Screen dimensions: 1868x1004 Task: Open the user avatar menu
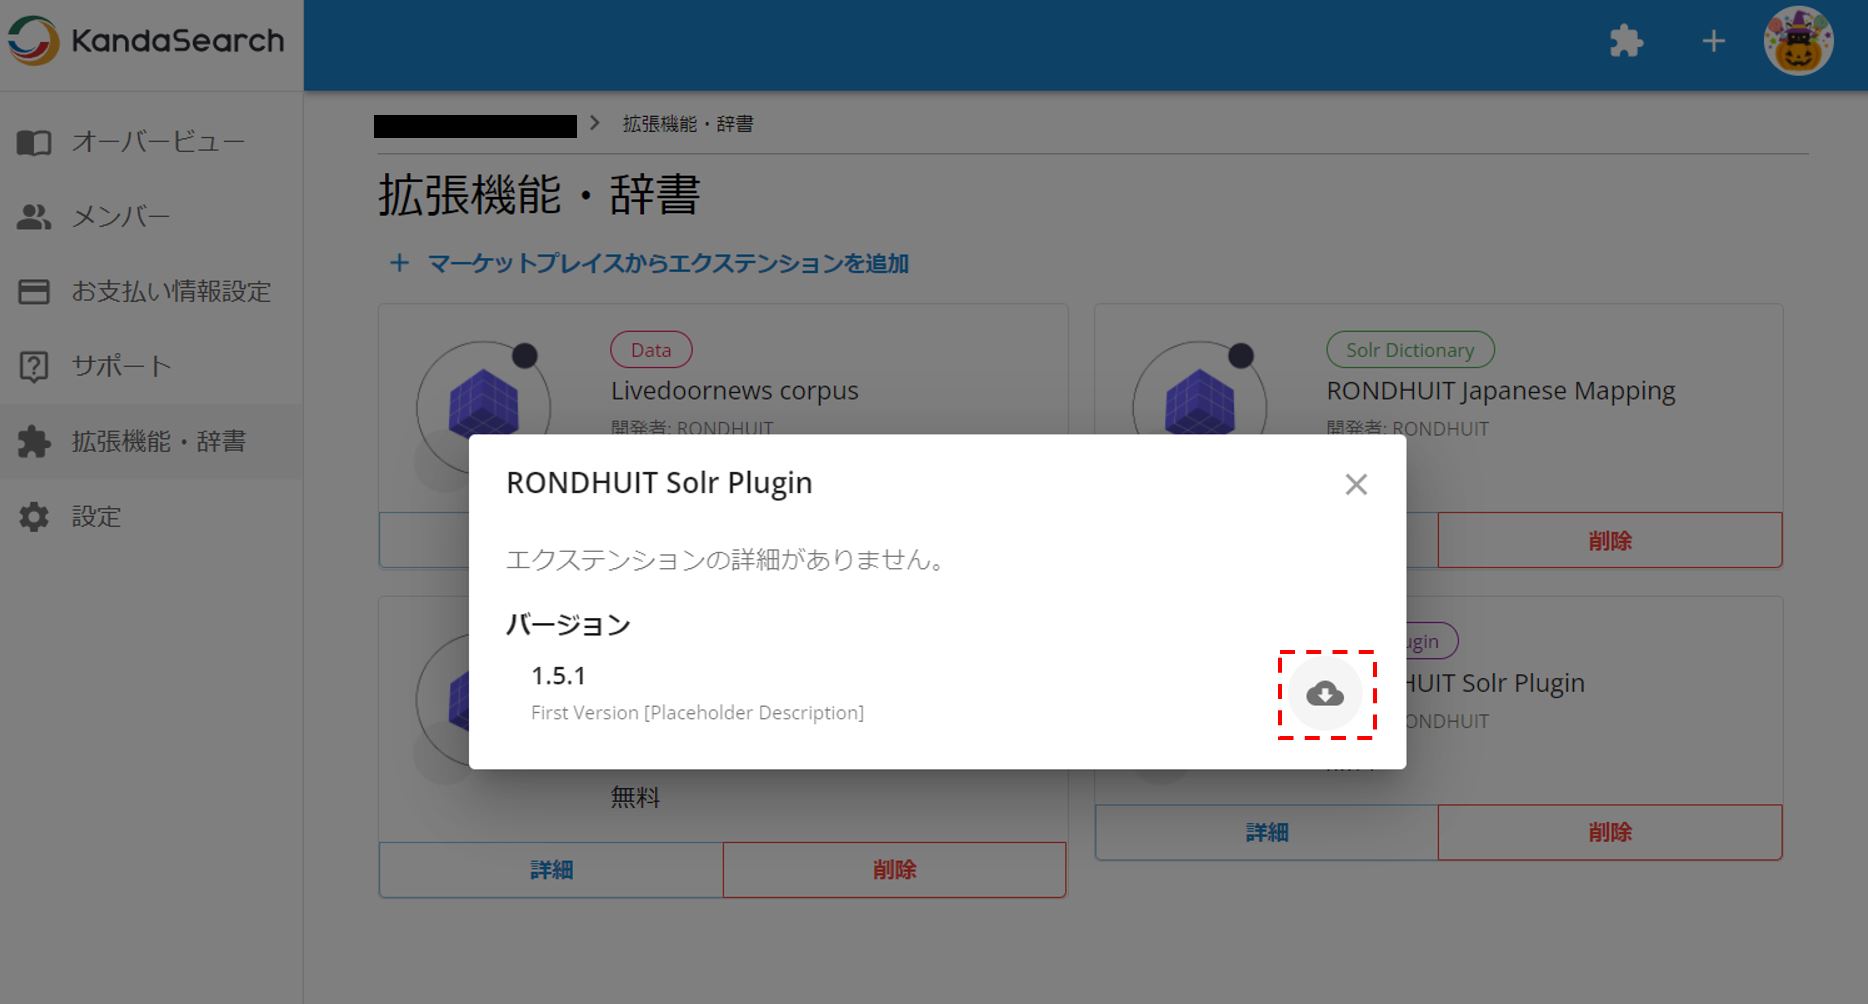[1798, 41]
